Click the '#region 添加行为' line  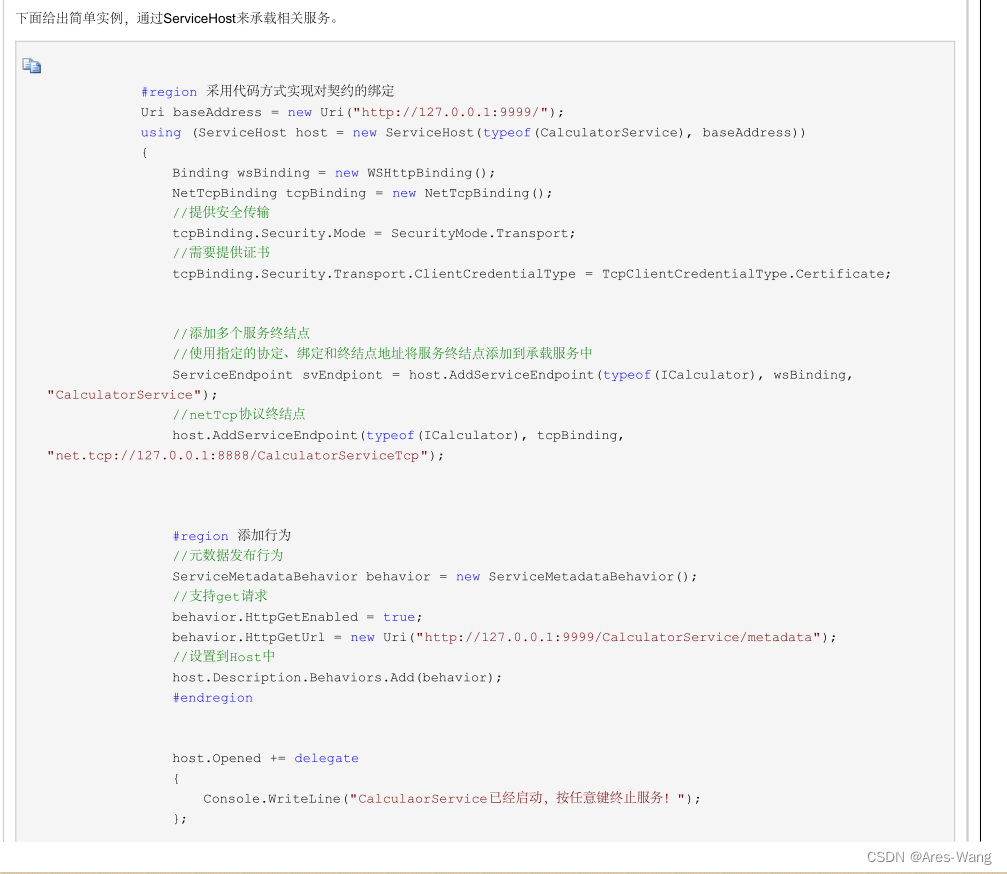point(232,536)
